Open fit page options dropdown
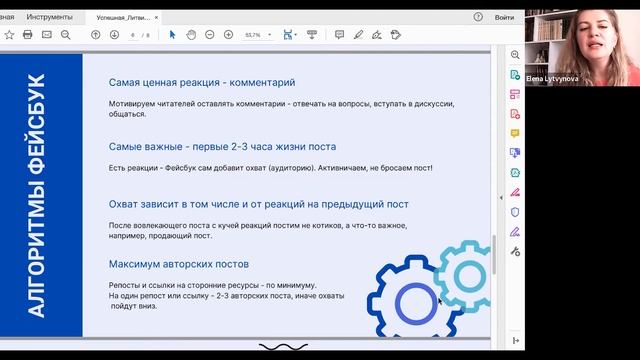The height and width of the screenshot is (360, 640). click(x=289, y=35)
